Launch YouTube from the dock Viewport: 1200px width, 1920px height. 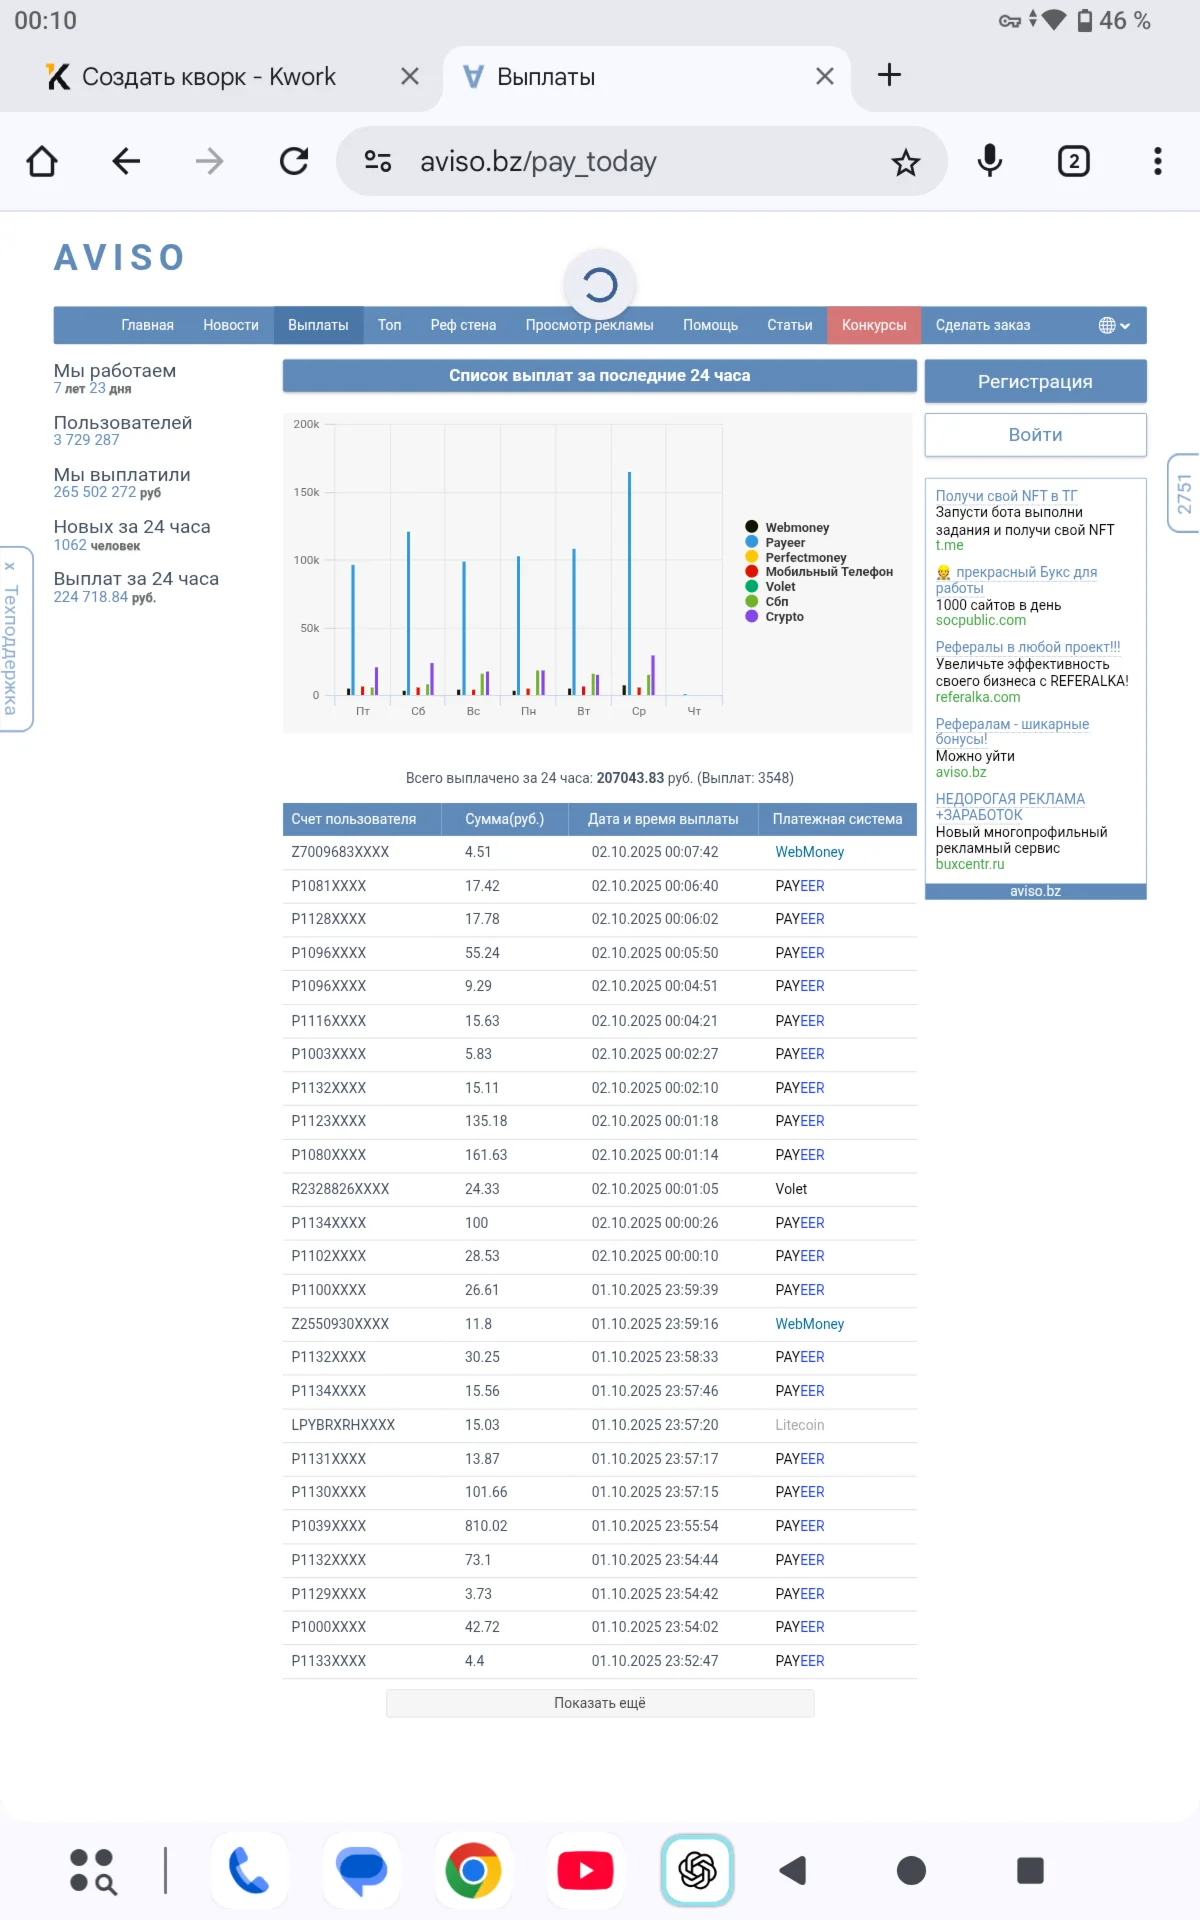click(585, 1870)
